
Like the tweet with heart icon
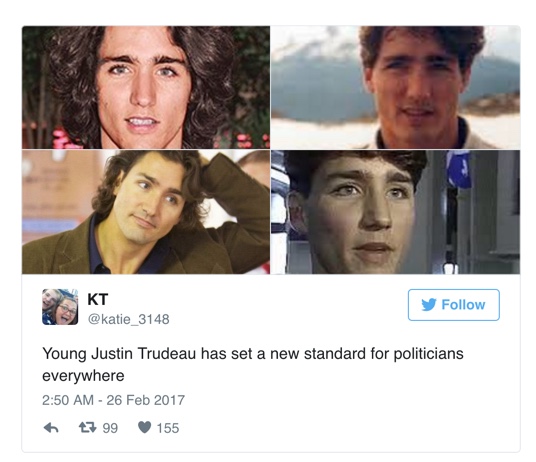click(144, 427)
